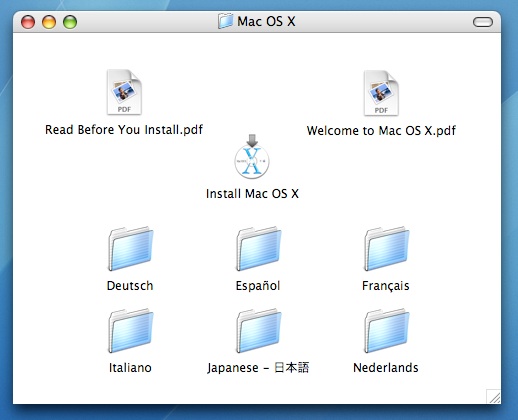Open the Welcome to Mac OS X PDF icon
Screen dimensions: 518x420
pyautogui.click(x=381, y=93)
